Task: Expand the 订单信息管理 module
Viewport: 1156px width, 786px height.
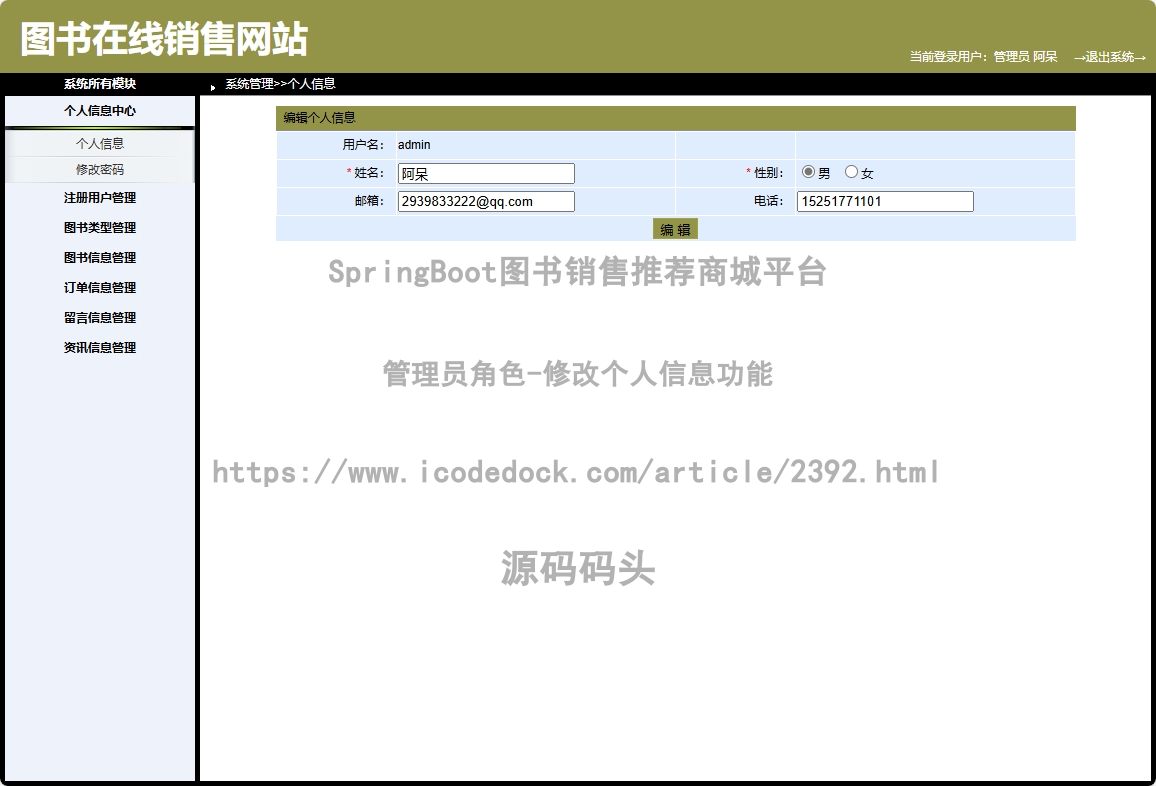Action: [x=100, y=288]
